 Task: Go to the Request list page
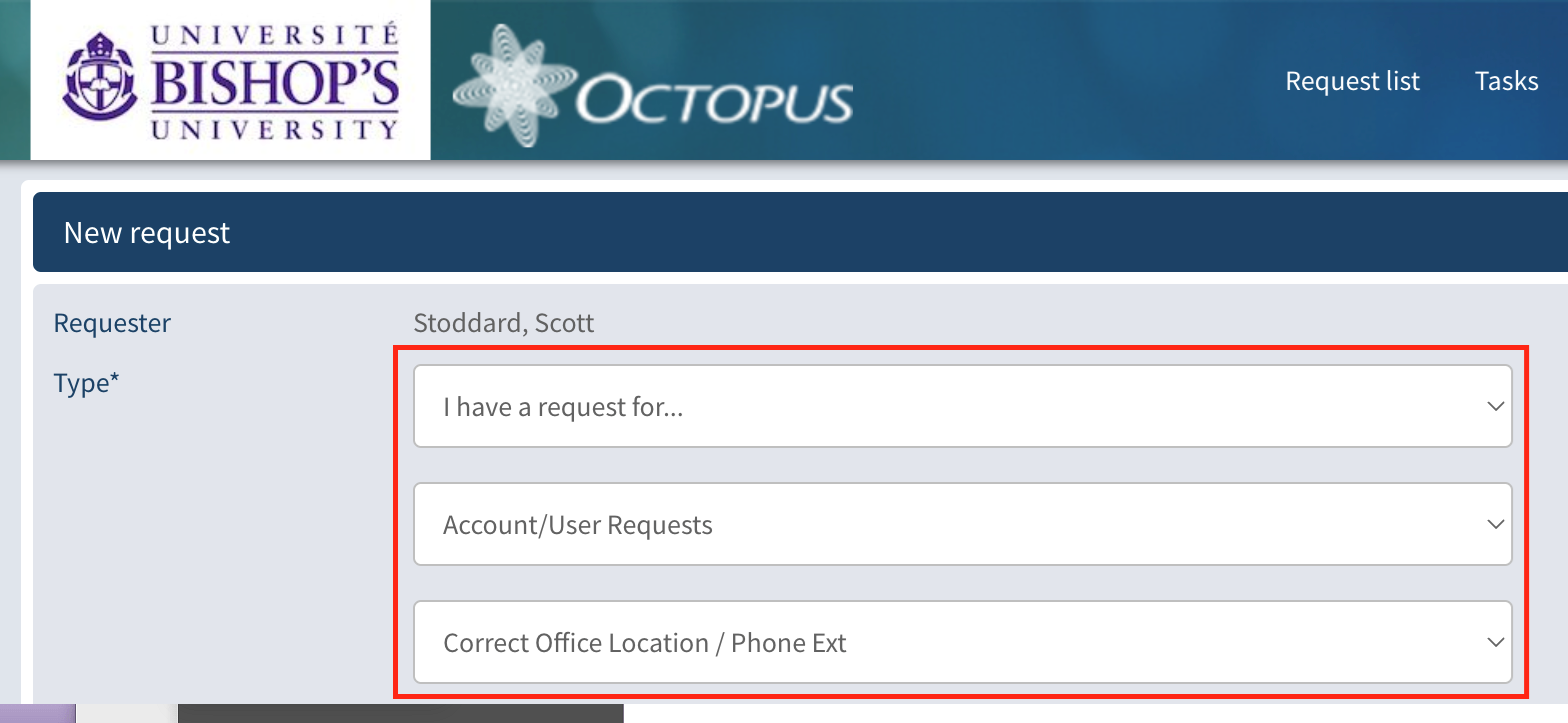click(1352, 81)
